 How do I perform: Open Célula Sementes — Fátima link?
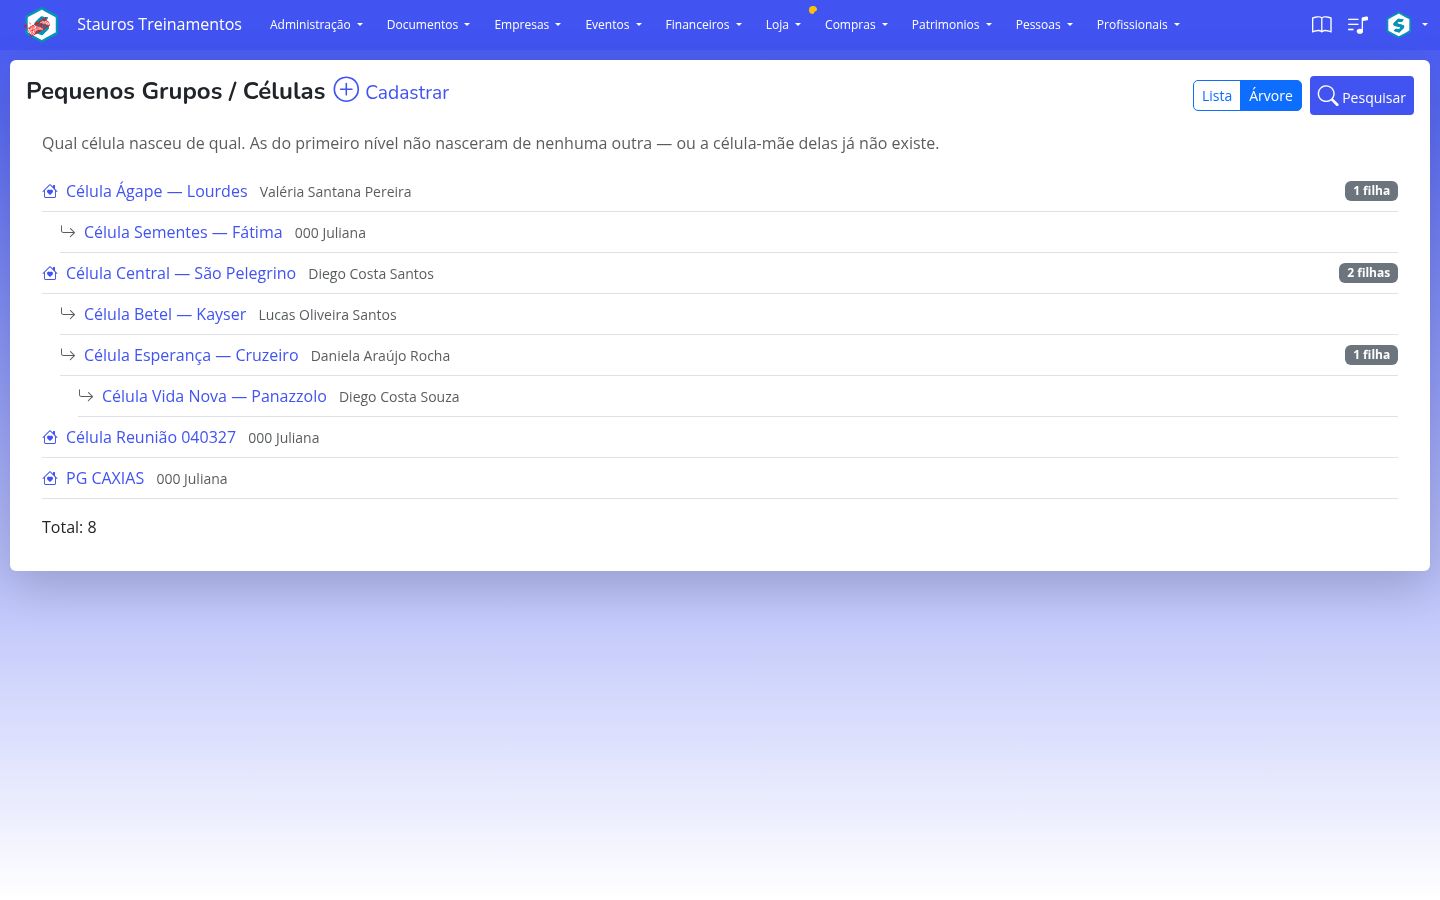point(183,232)
